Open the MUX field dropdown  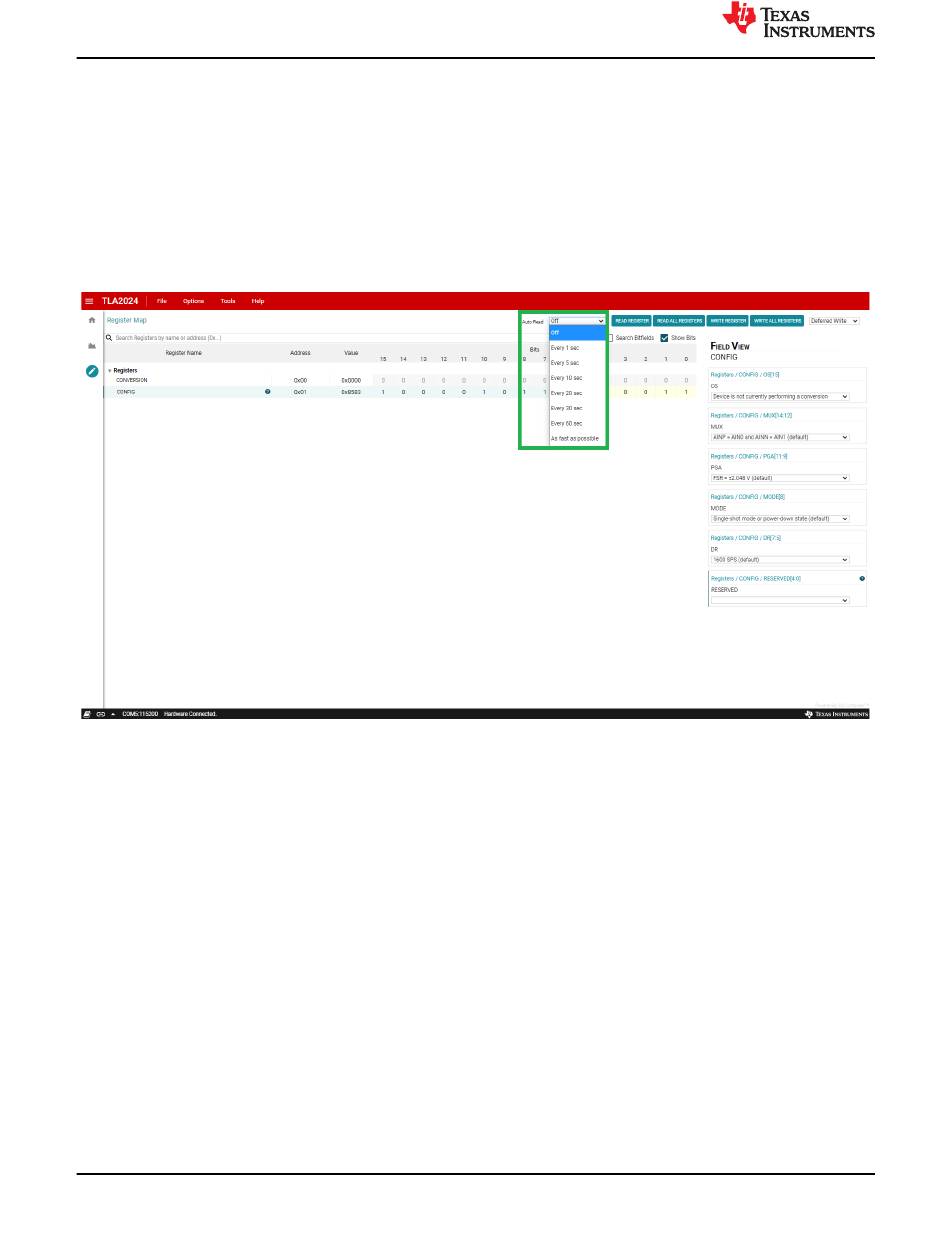coord(780,437)
